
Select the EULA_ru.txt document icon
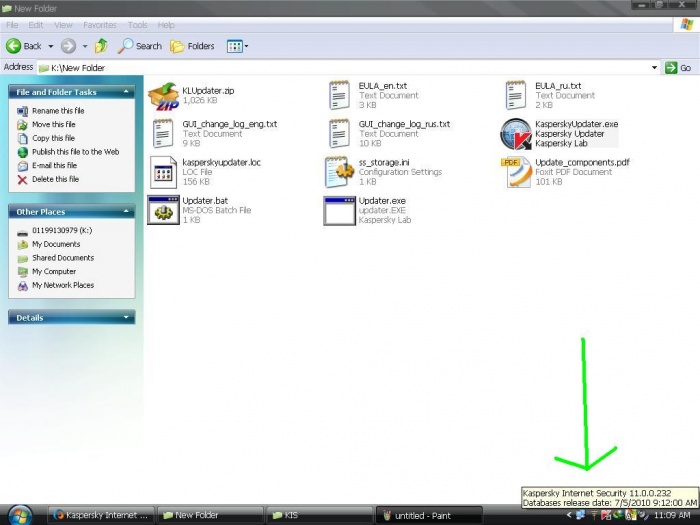click(x=516, y=95)
